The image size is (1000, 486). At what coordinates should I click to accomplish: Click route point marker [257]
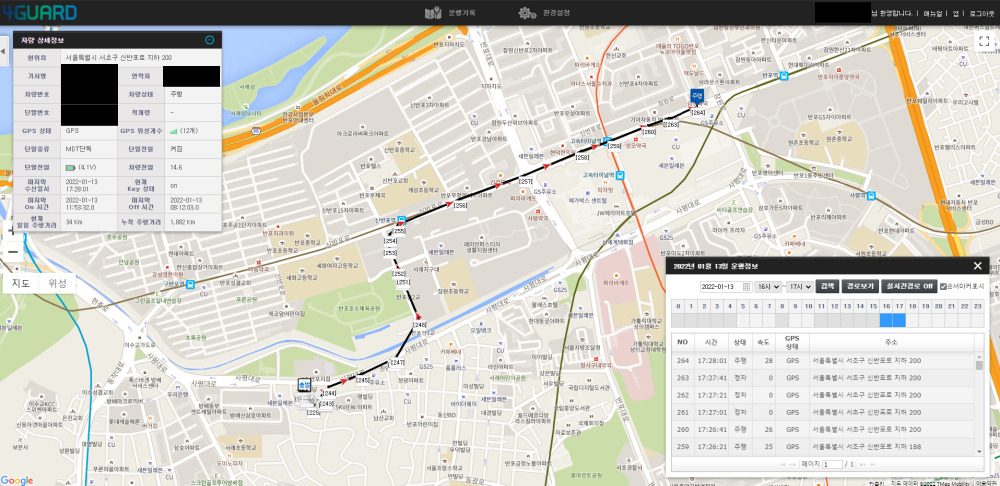[526, 182]
